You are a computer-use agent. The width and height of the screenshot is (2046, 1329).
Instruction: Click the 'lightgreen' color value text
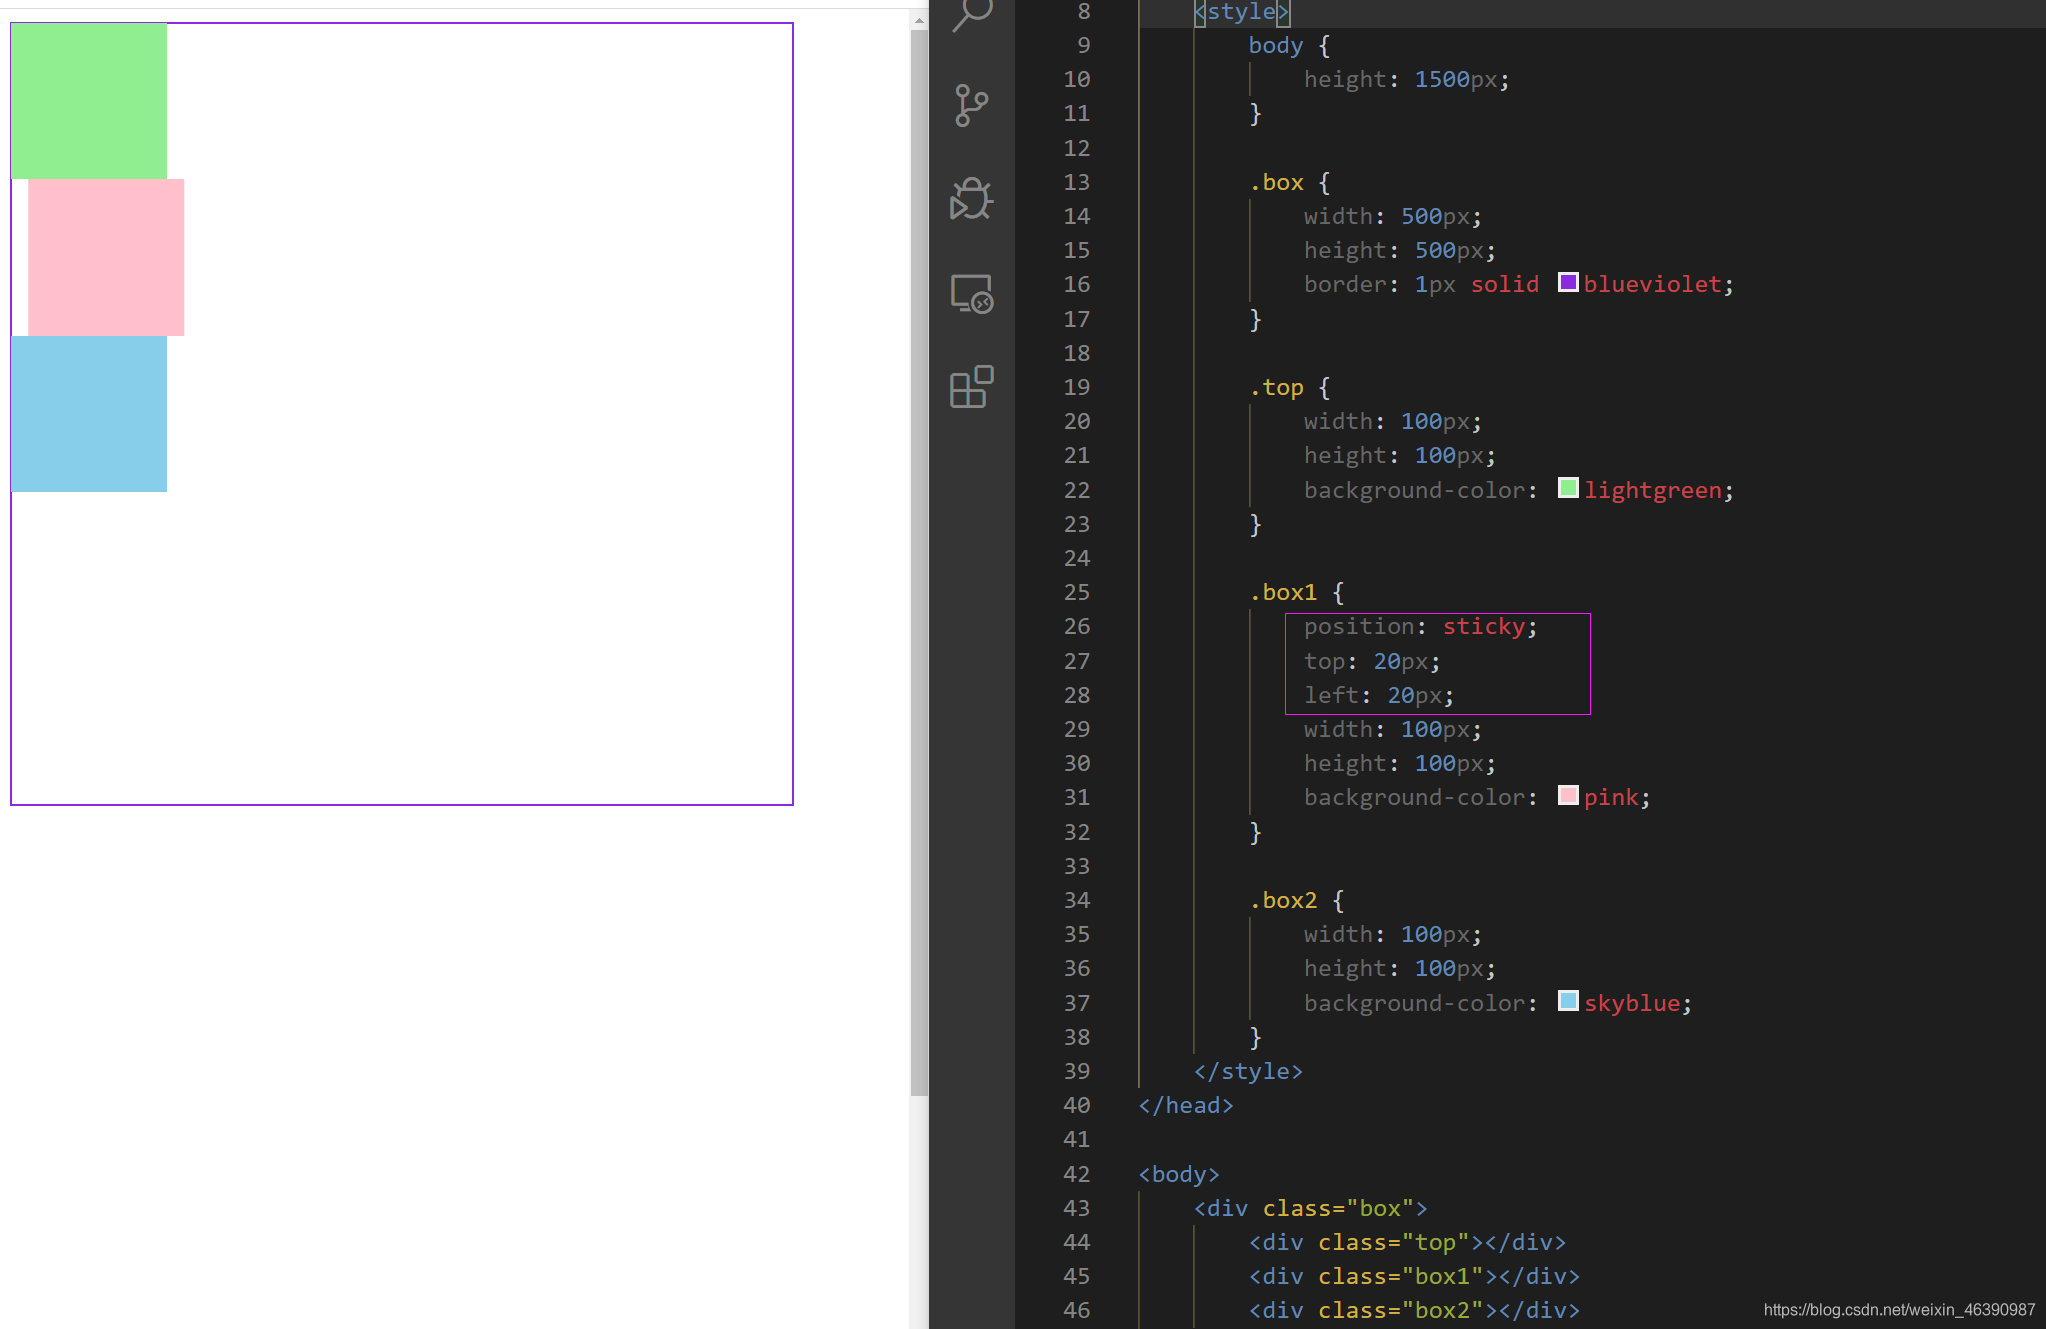point(1653,490)
